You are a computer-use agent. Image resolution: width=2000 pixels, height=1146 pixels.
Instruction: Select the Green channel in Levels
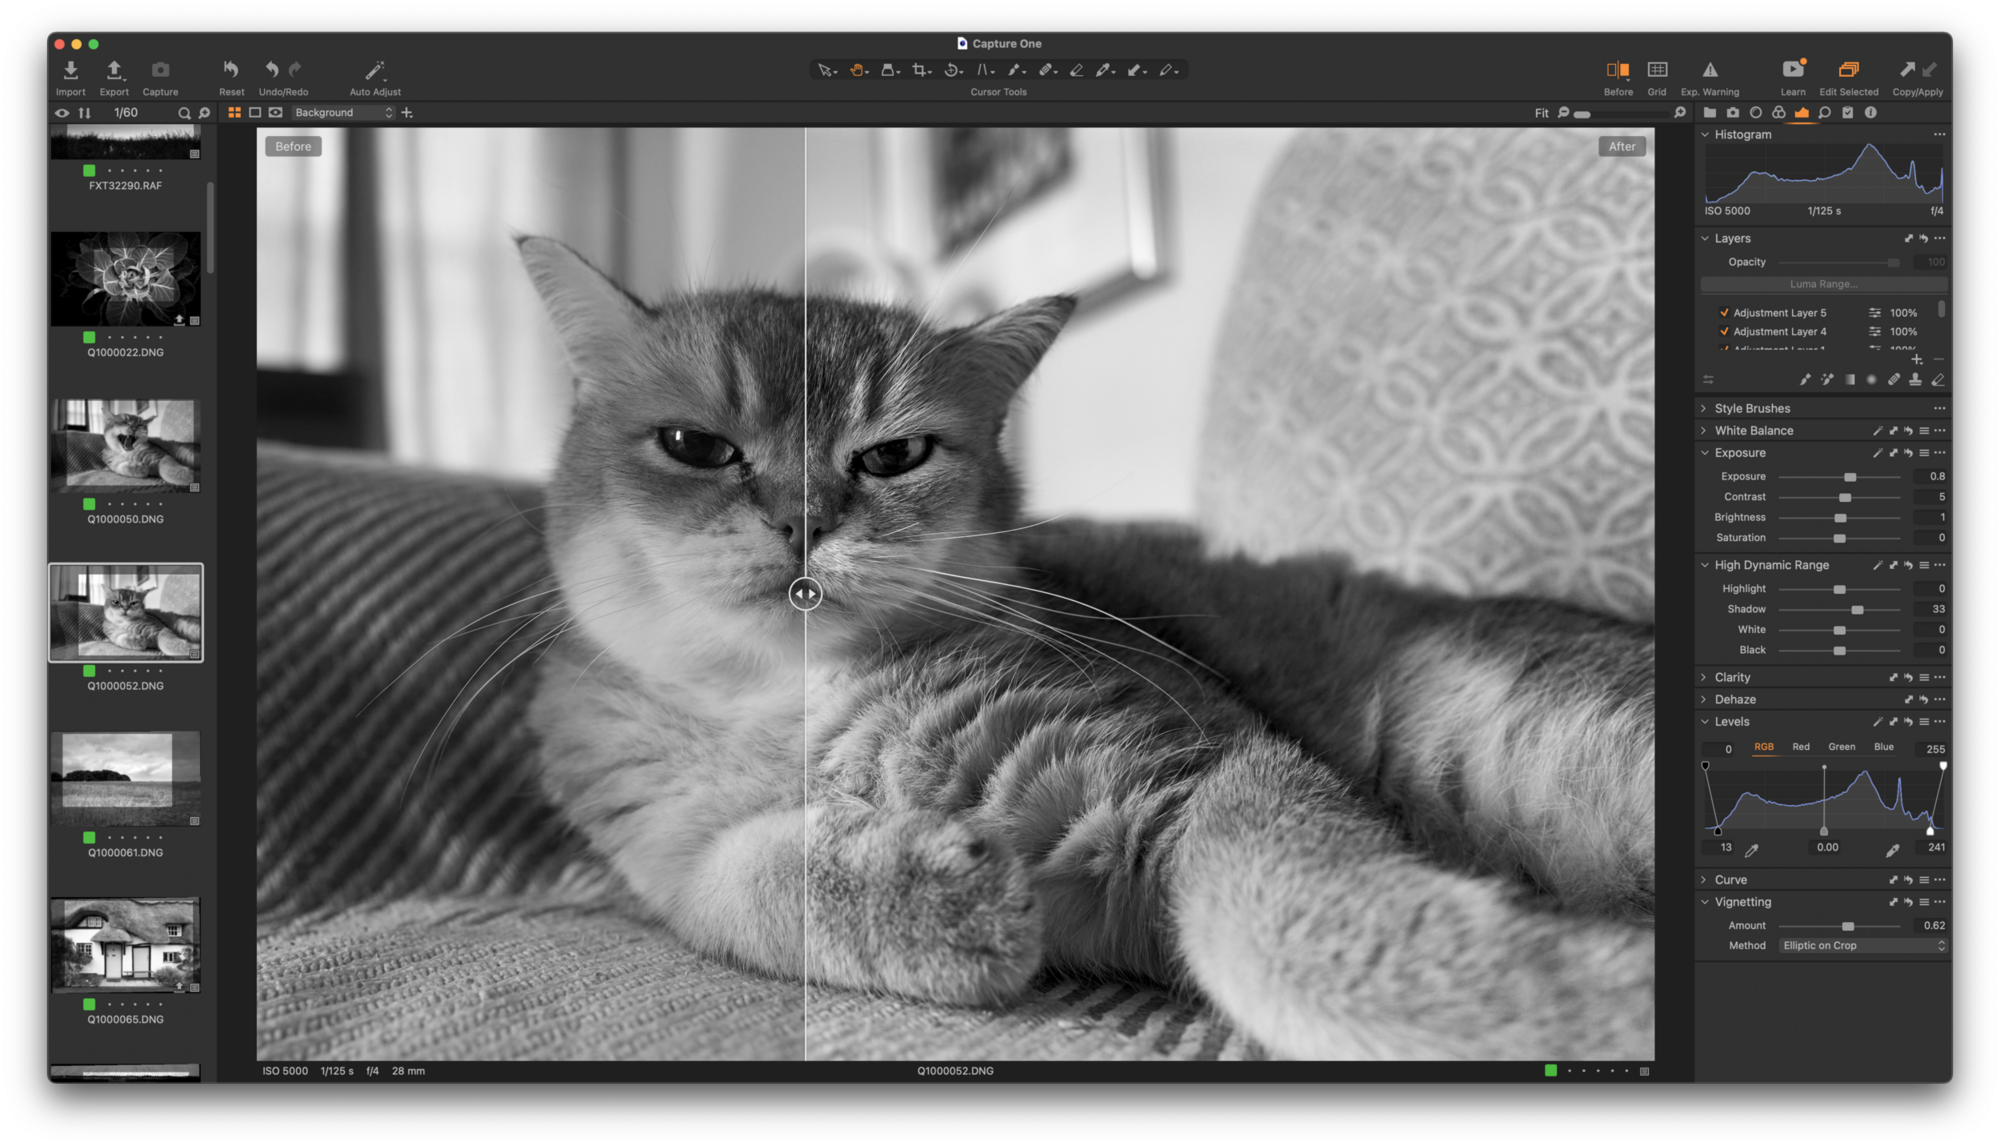pos(1841,748)
